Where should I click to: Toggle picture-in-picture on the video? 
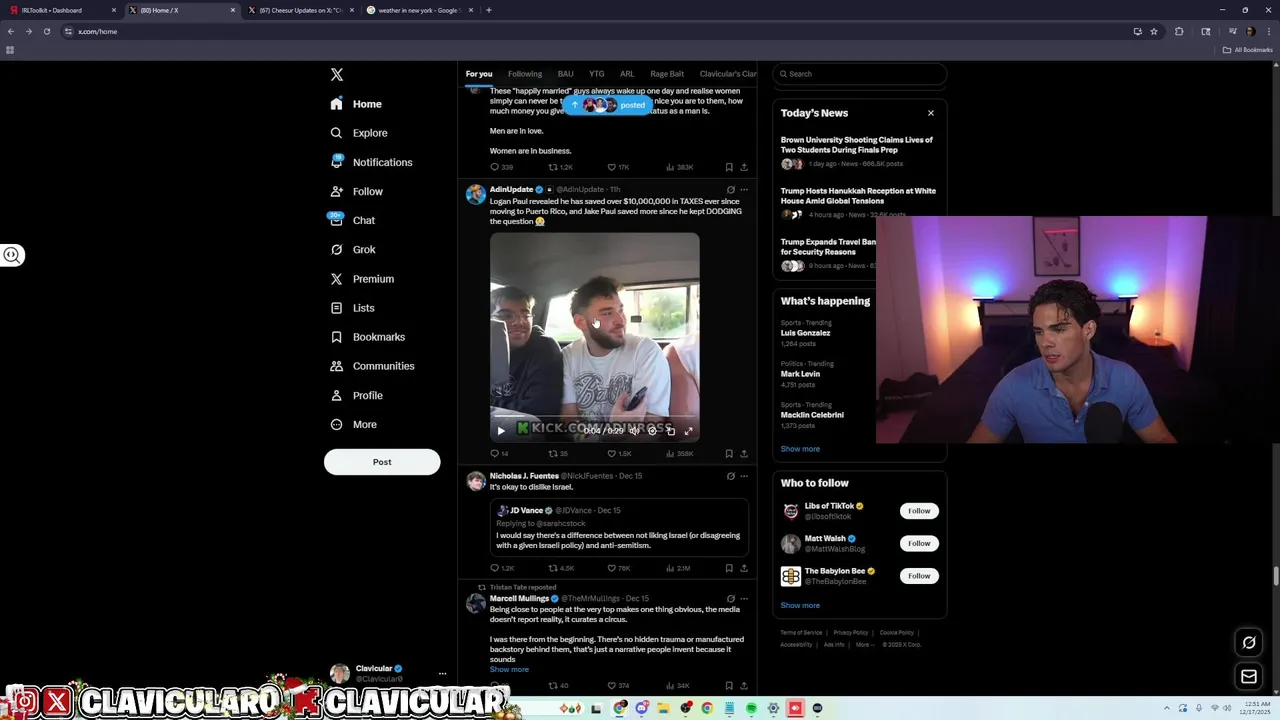tap(670, 431)
